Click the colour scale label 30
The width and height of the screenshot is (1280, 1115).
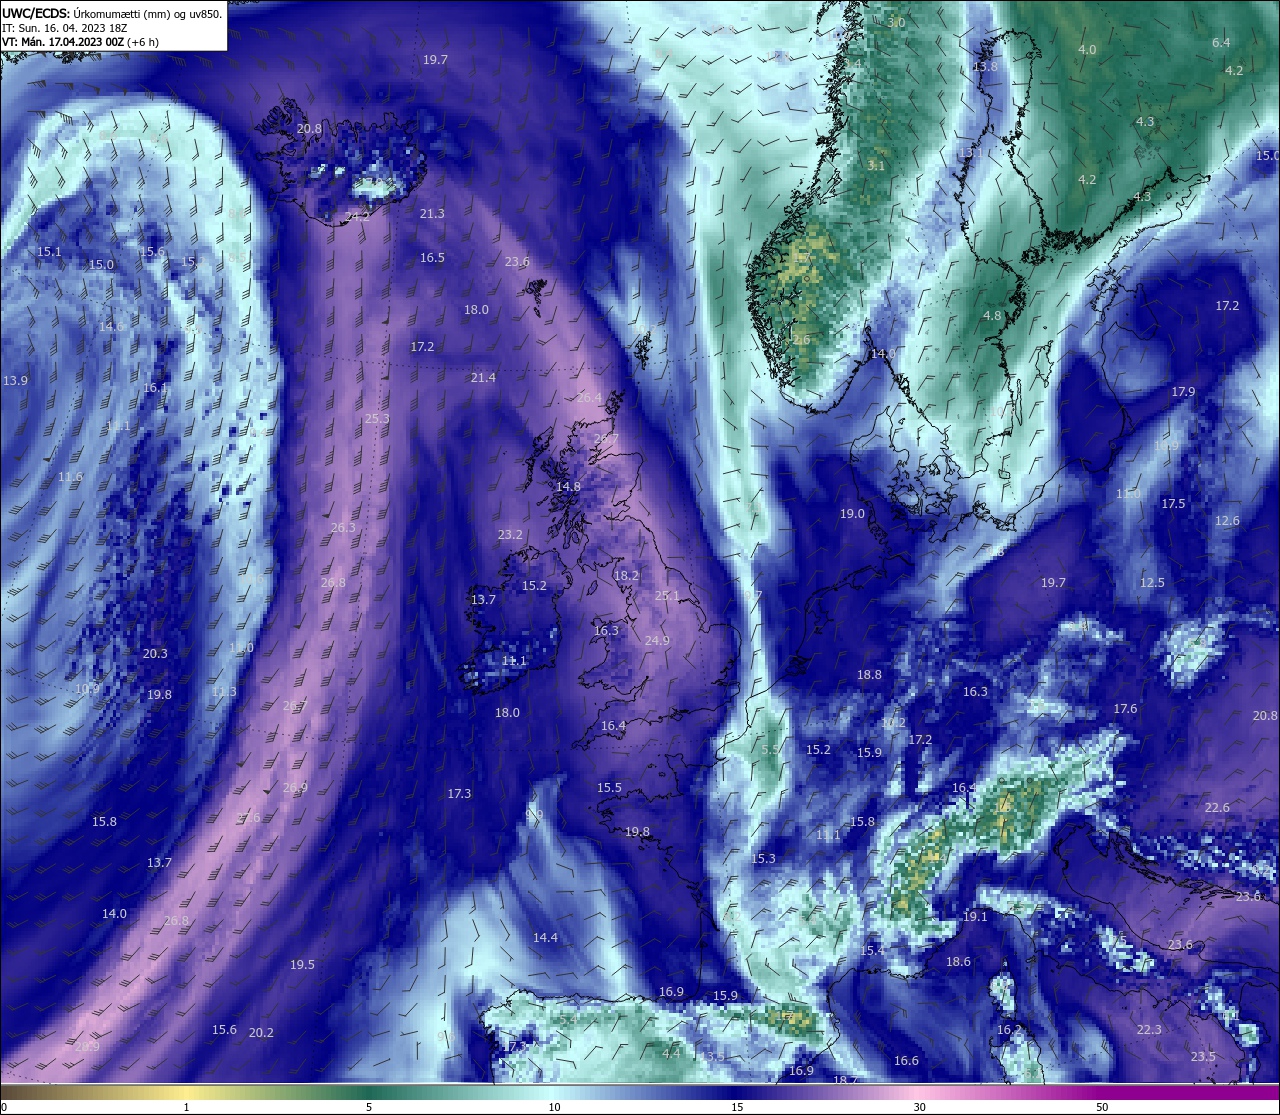919,1107
